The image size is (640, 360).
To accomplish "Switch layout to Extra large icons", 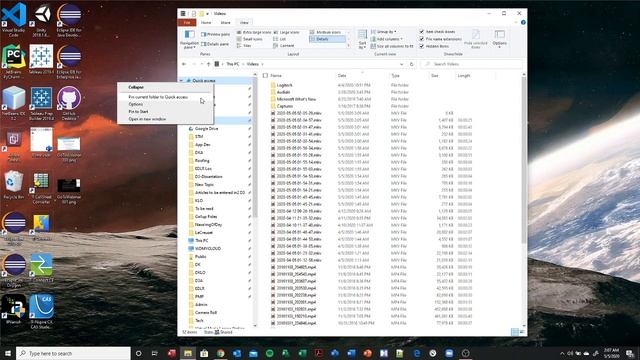I will 253,32.
